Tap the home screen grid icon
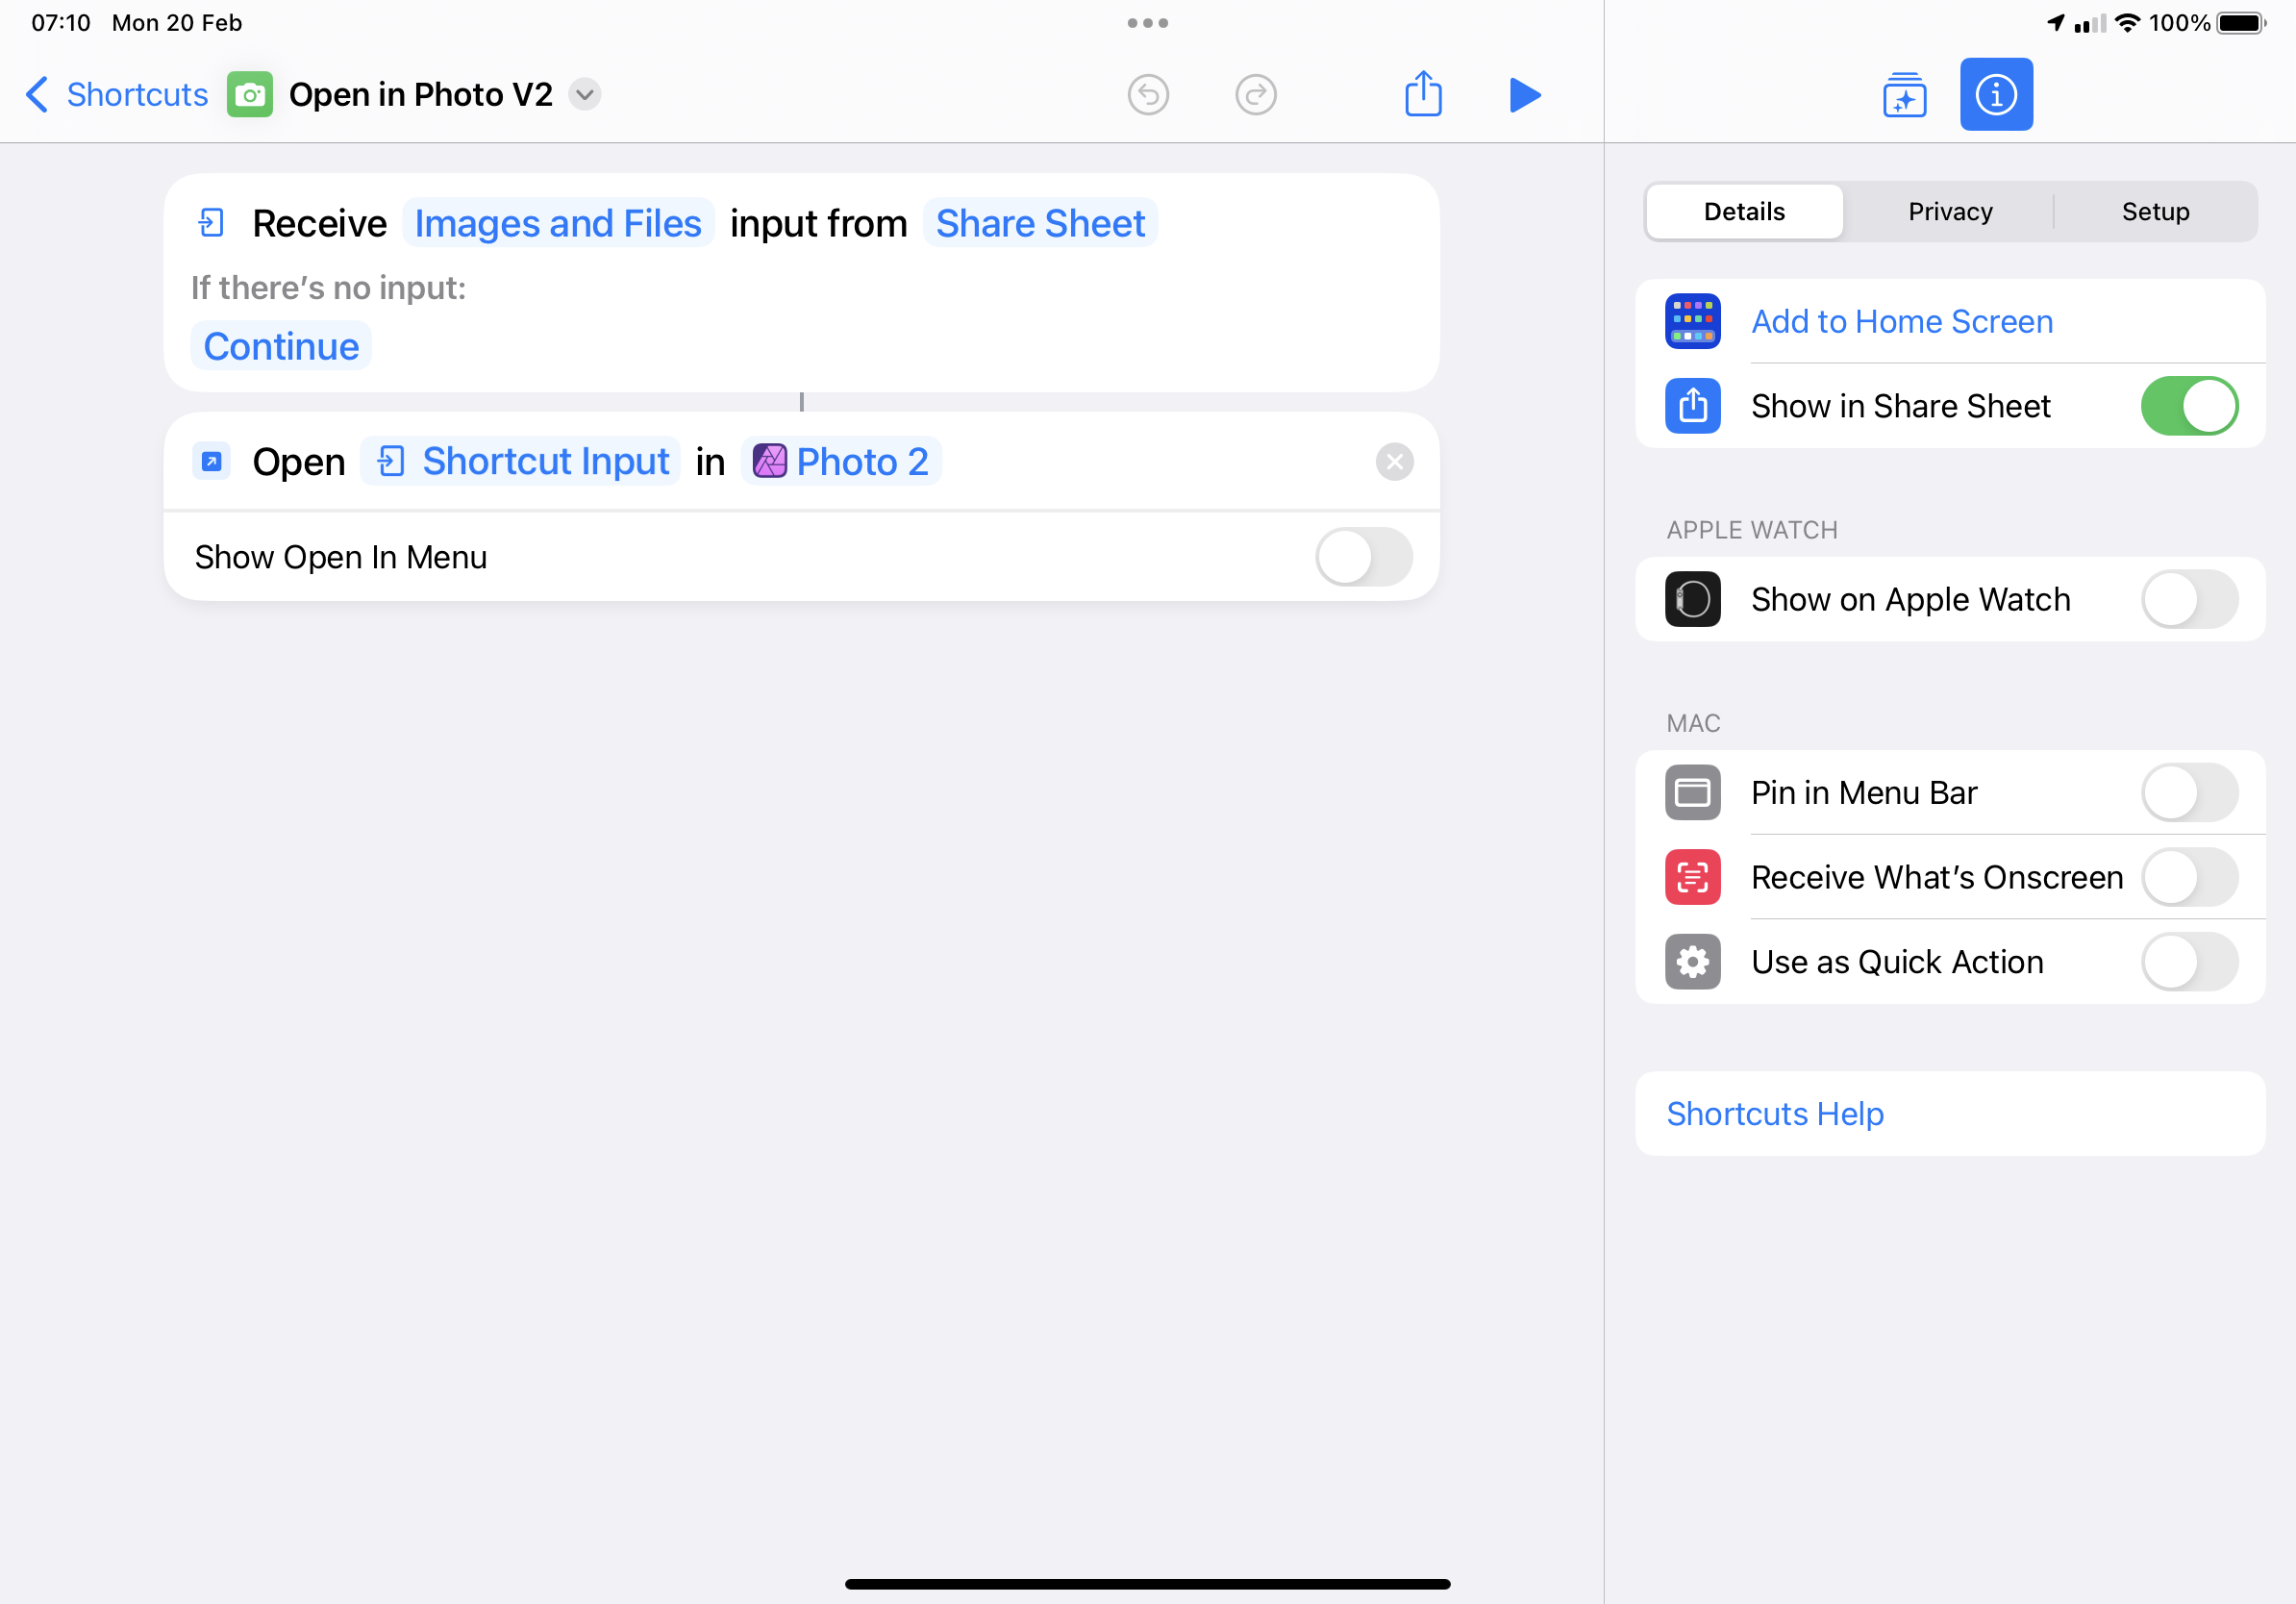 [x=1692, y=322]
